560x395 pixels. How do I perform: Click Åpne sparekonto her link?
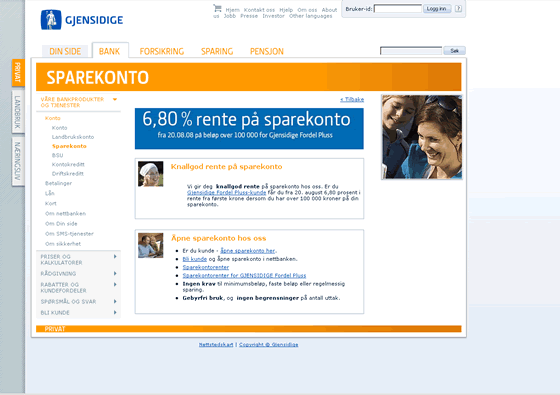point(248,251)
